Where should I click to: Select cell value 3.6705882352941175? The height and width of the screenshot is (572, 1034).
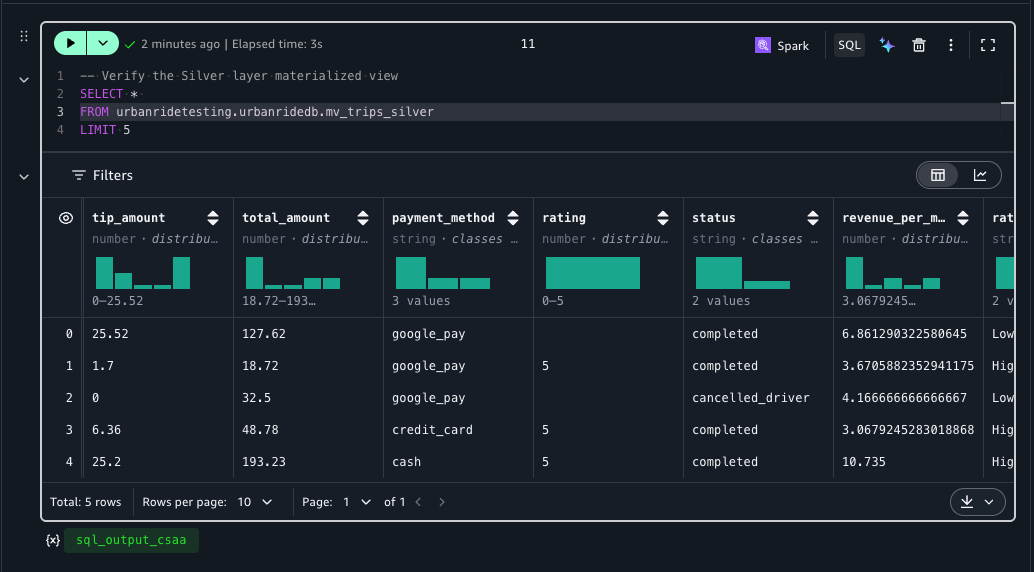coord(908,365)
